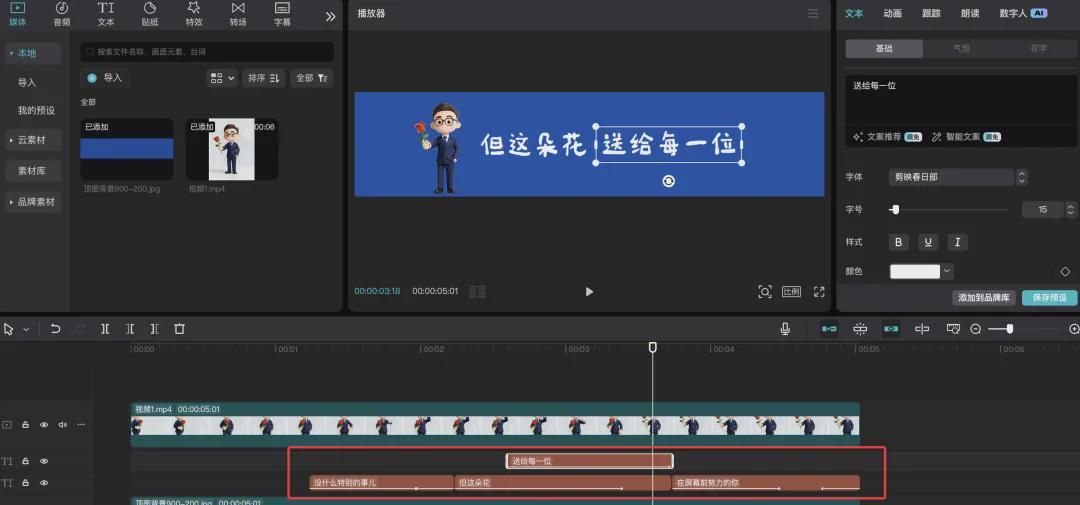Undo the last timeline edit

click(56, 329)
